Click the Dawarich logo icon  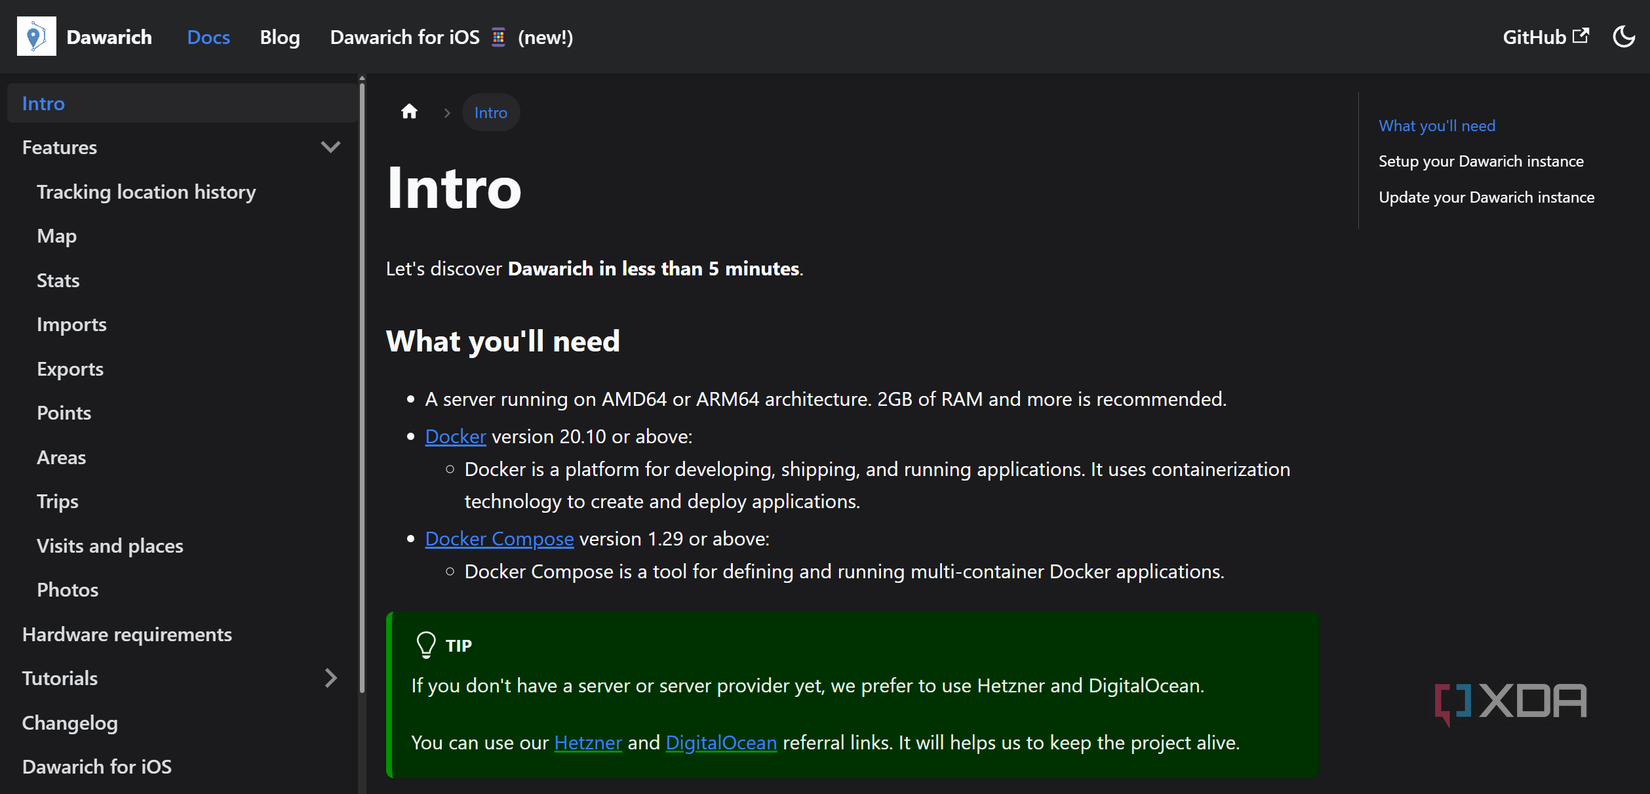tap(36, 37)
